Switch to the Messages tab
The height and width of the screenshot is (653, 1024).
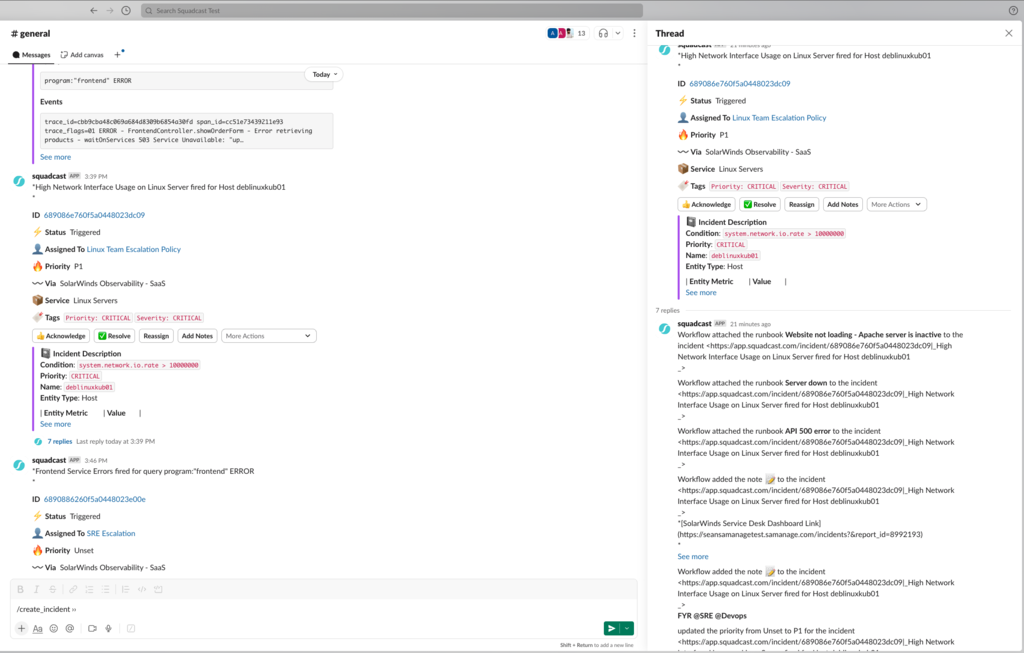coord(31,55)
